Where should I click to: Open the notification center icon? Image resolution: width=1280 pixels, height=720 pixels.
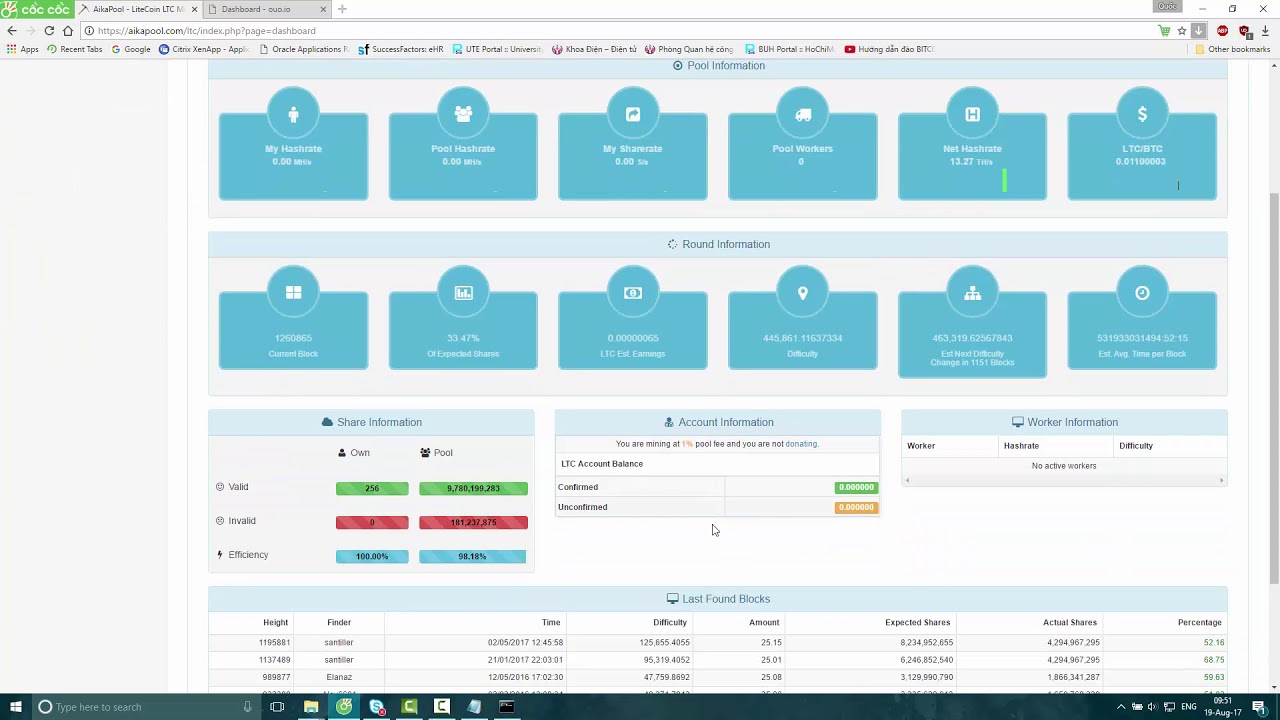tap(1260, 707)
